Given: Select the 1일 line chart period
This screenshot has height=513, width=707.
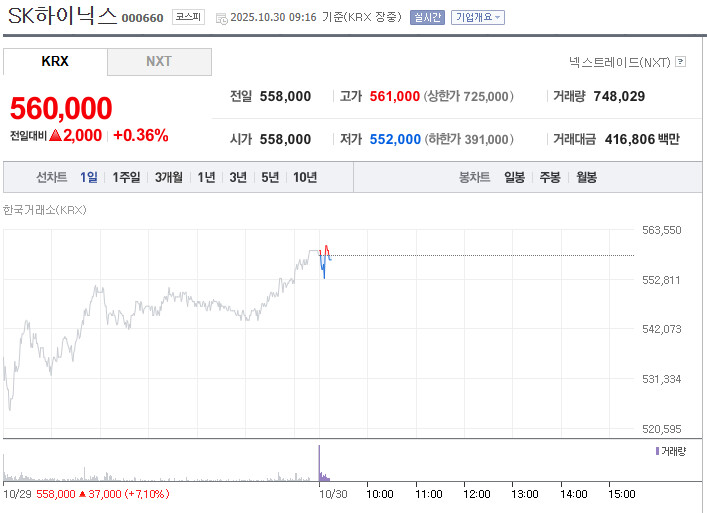Looking at the screenshot, I should (89, 177).
